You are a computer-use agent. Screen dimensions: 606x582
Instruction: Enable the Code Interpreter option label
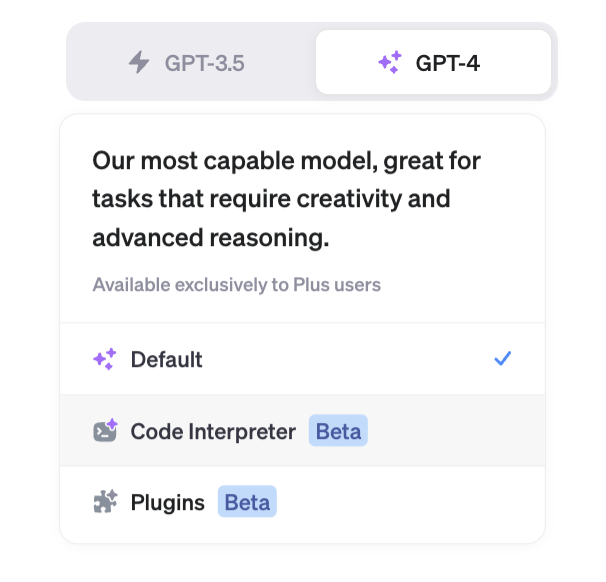point(213,431)
